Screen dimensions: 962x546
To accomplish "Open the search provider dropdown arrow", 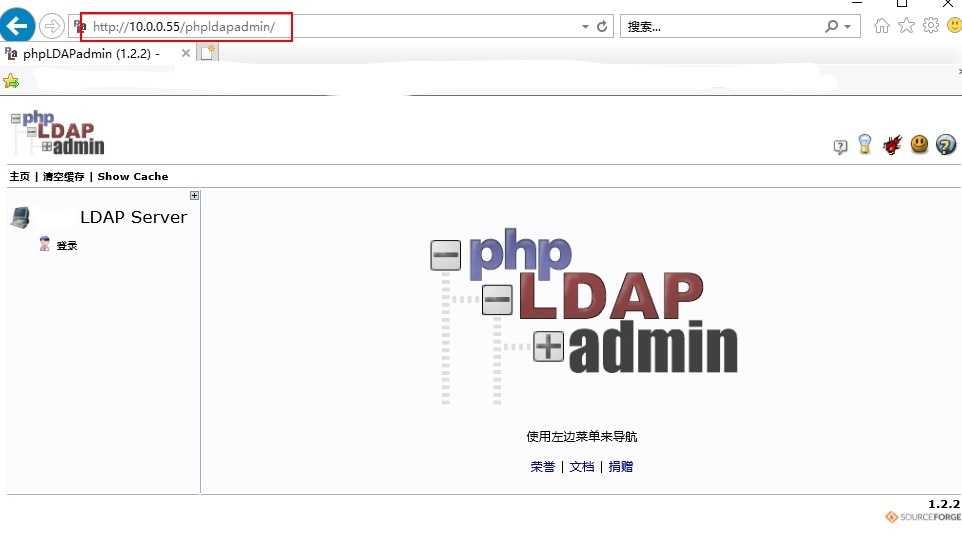I will [x=848, y=27].
